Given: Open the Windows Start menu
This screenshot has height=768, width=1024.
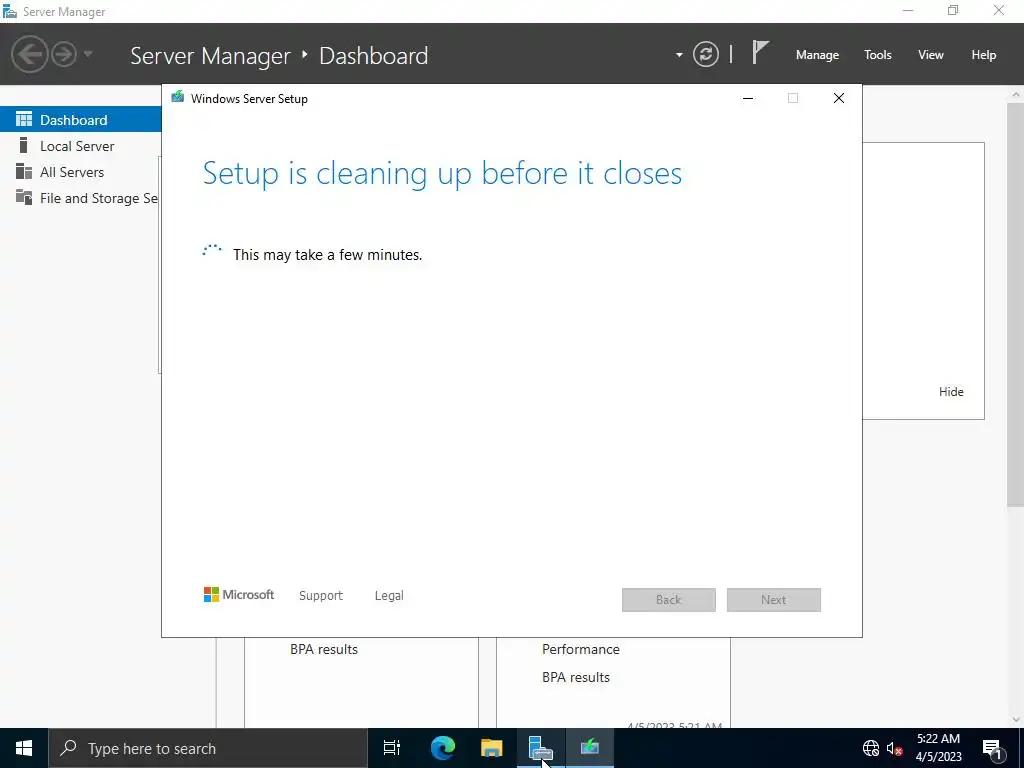Looking at the screenshot, I should click(x=24, y=748).
